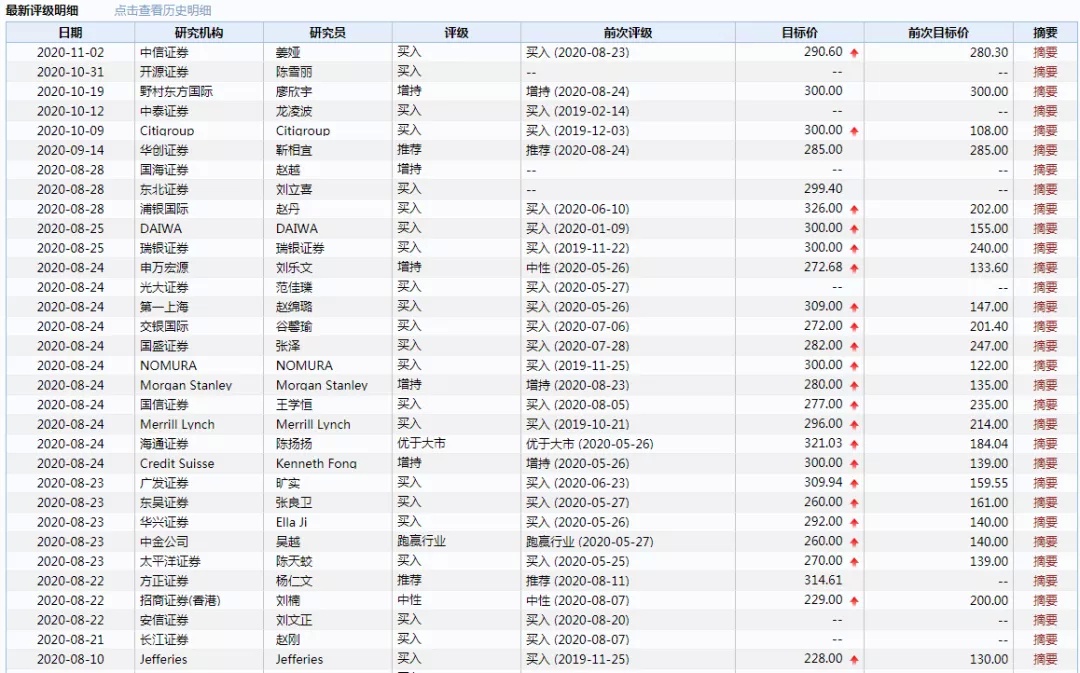Click researcher name 王学恒

coord(294,404)
